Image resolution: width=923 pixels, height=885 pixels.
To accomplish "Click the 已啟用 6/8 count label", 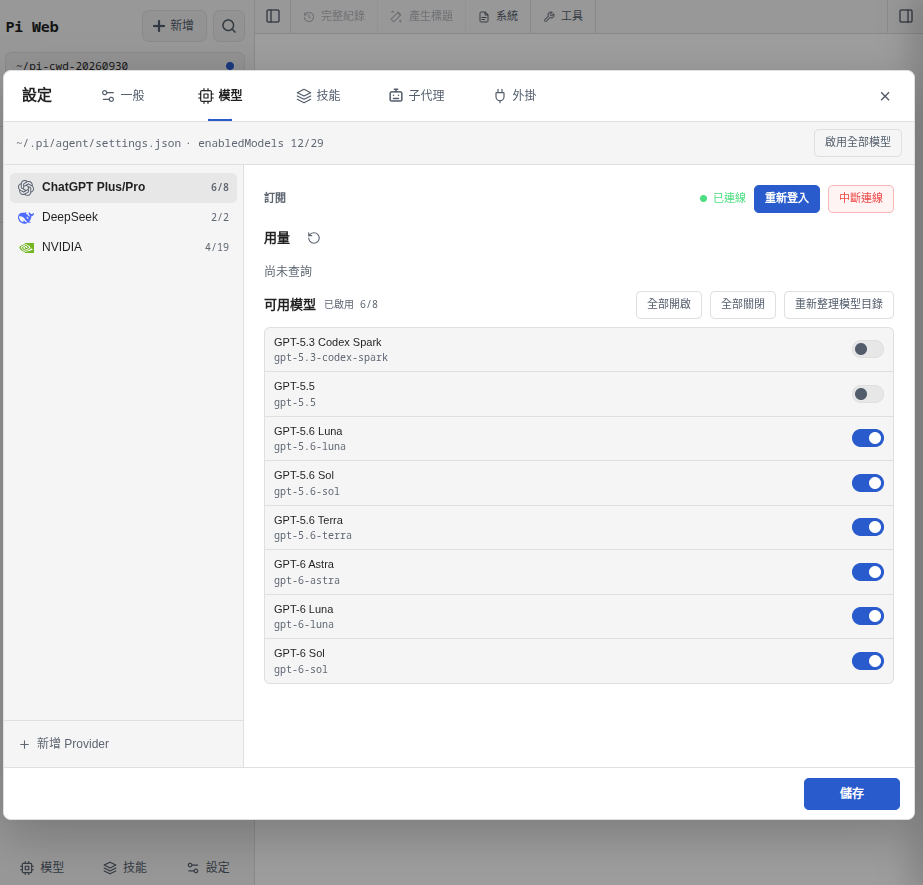I will tap(351, 304).
